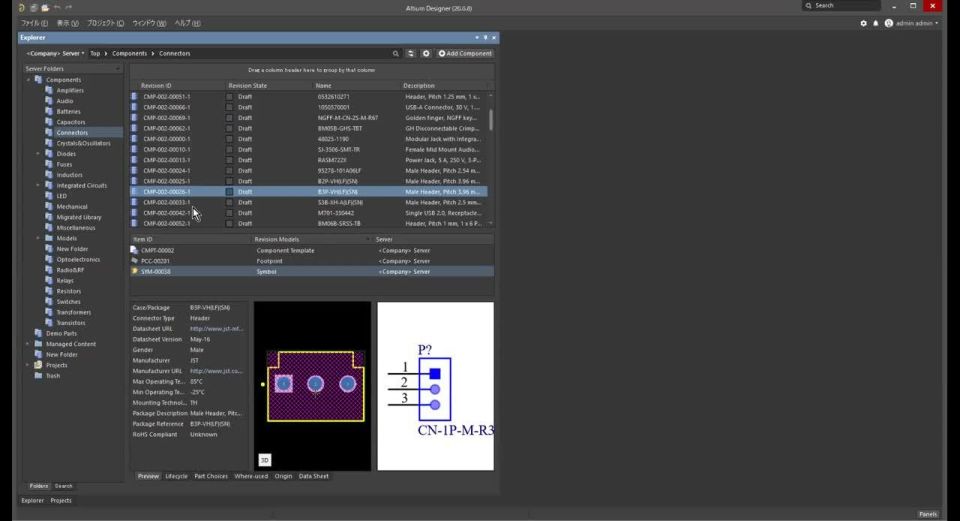The width and height of the screenshot is (960, 521).
Task: Click the Add Component button
Action: click(465, 53)
